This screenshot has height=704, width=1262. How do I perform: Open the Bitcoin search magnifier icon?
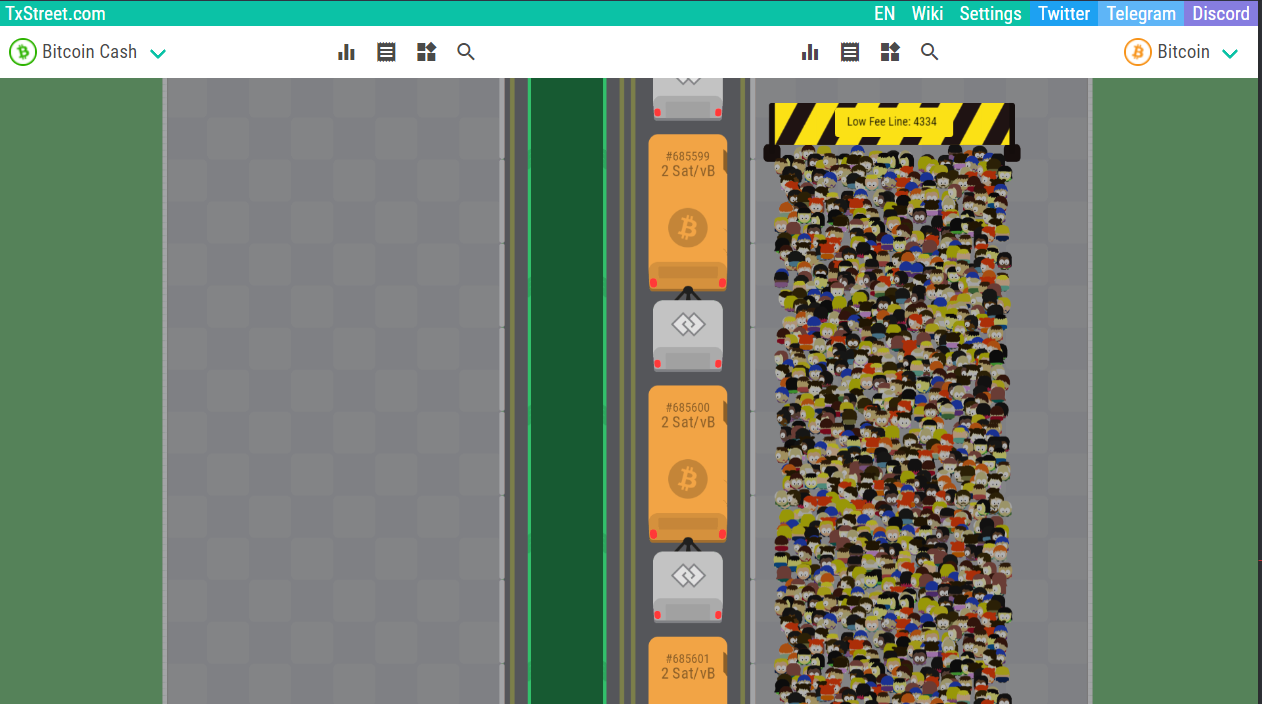(930, 52)
